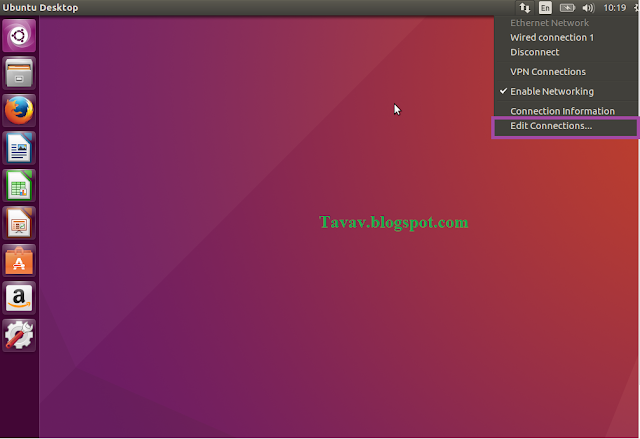Click Disconnect in network menu
This screenshot has height=439, width=640.
(x=566, y=52)
